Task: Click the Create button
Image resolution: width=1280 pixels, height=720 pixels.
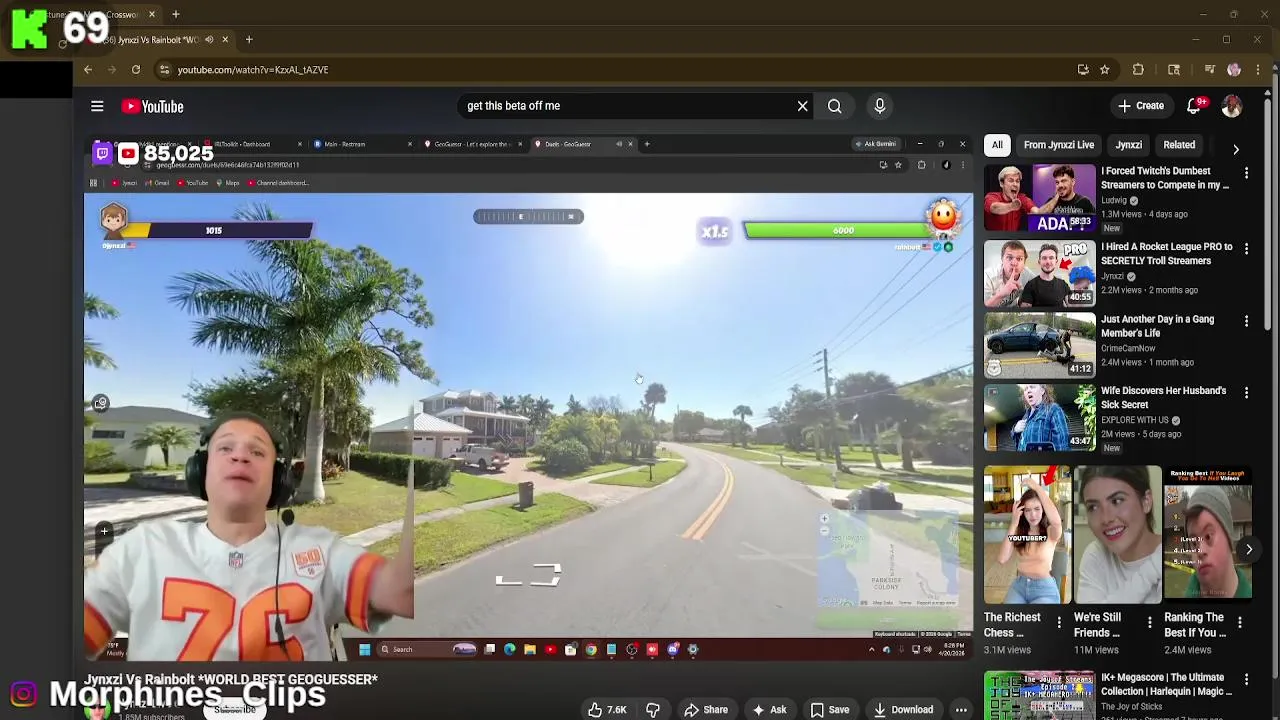Action: point(1141,106)
